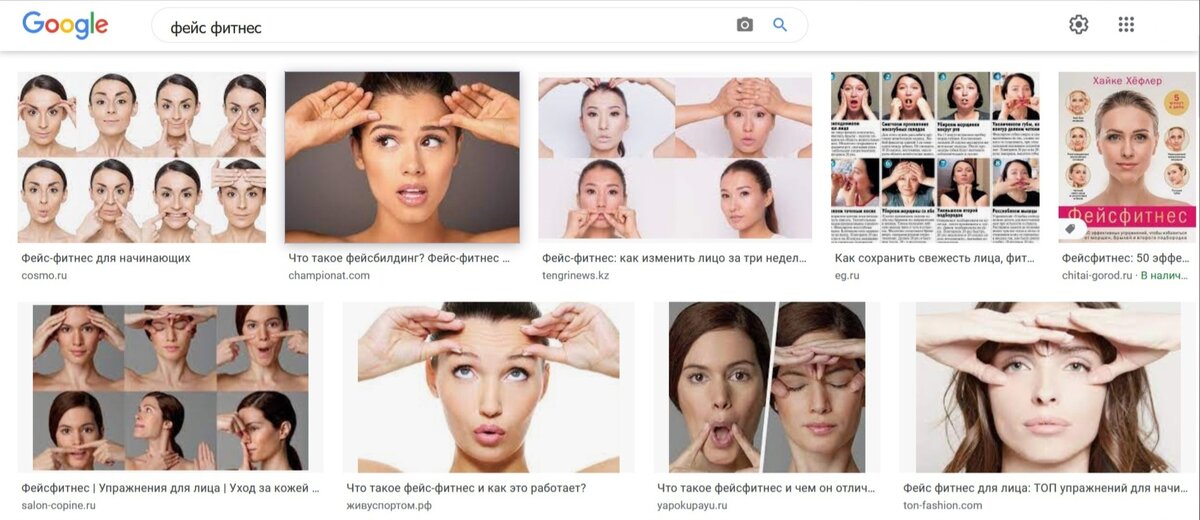Click title 'Фейс-фитнес для начинающих'

point(106,258)
